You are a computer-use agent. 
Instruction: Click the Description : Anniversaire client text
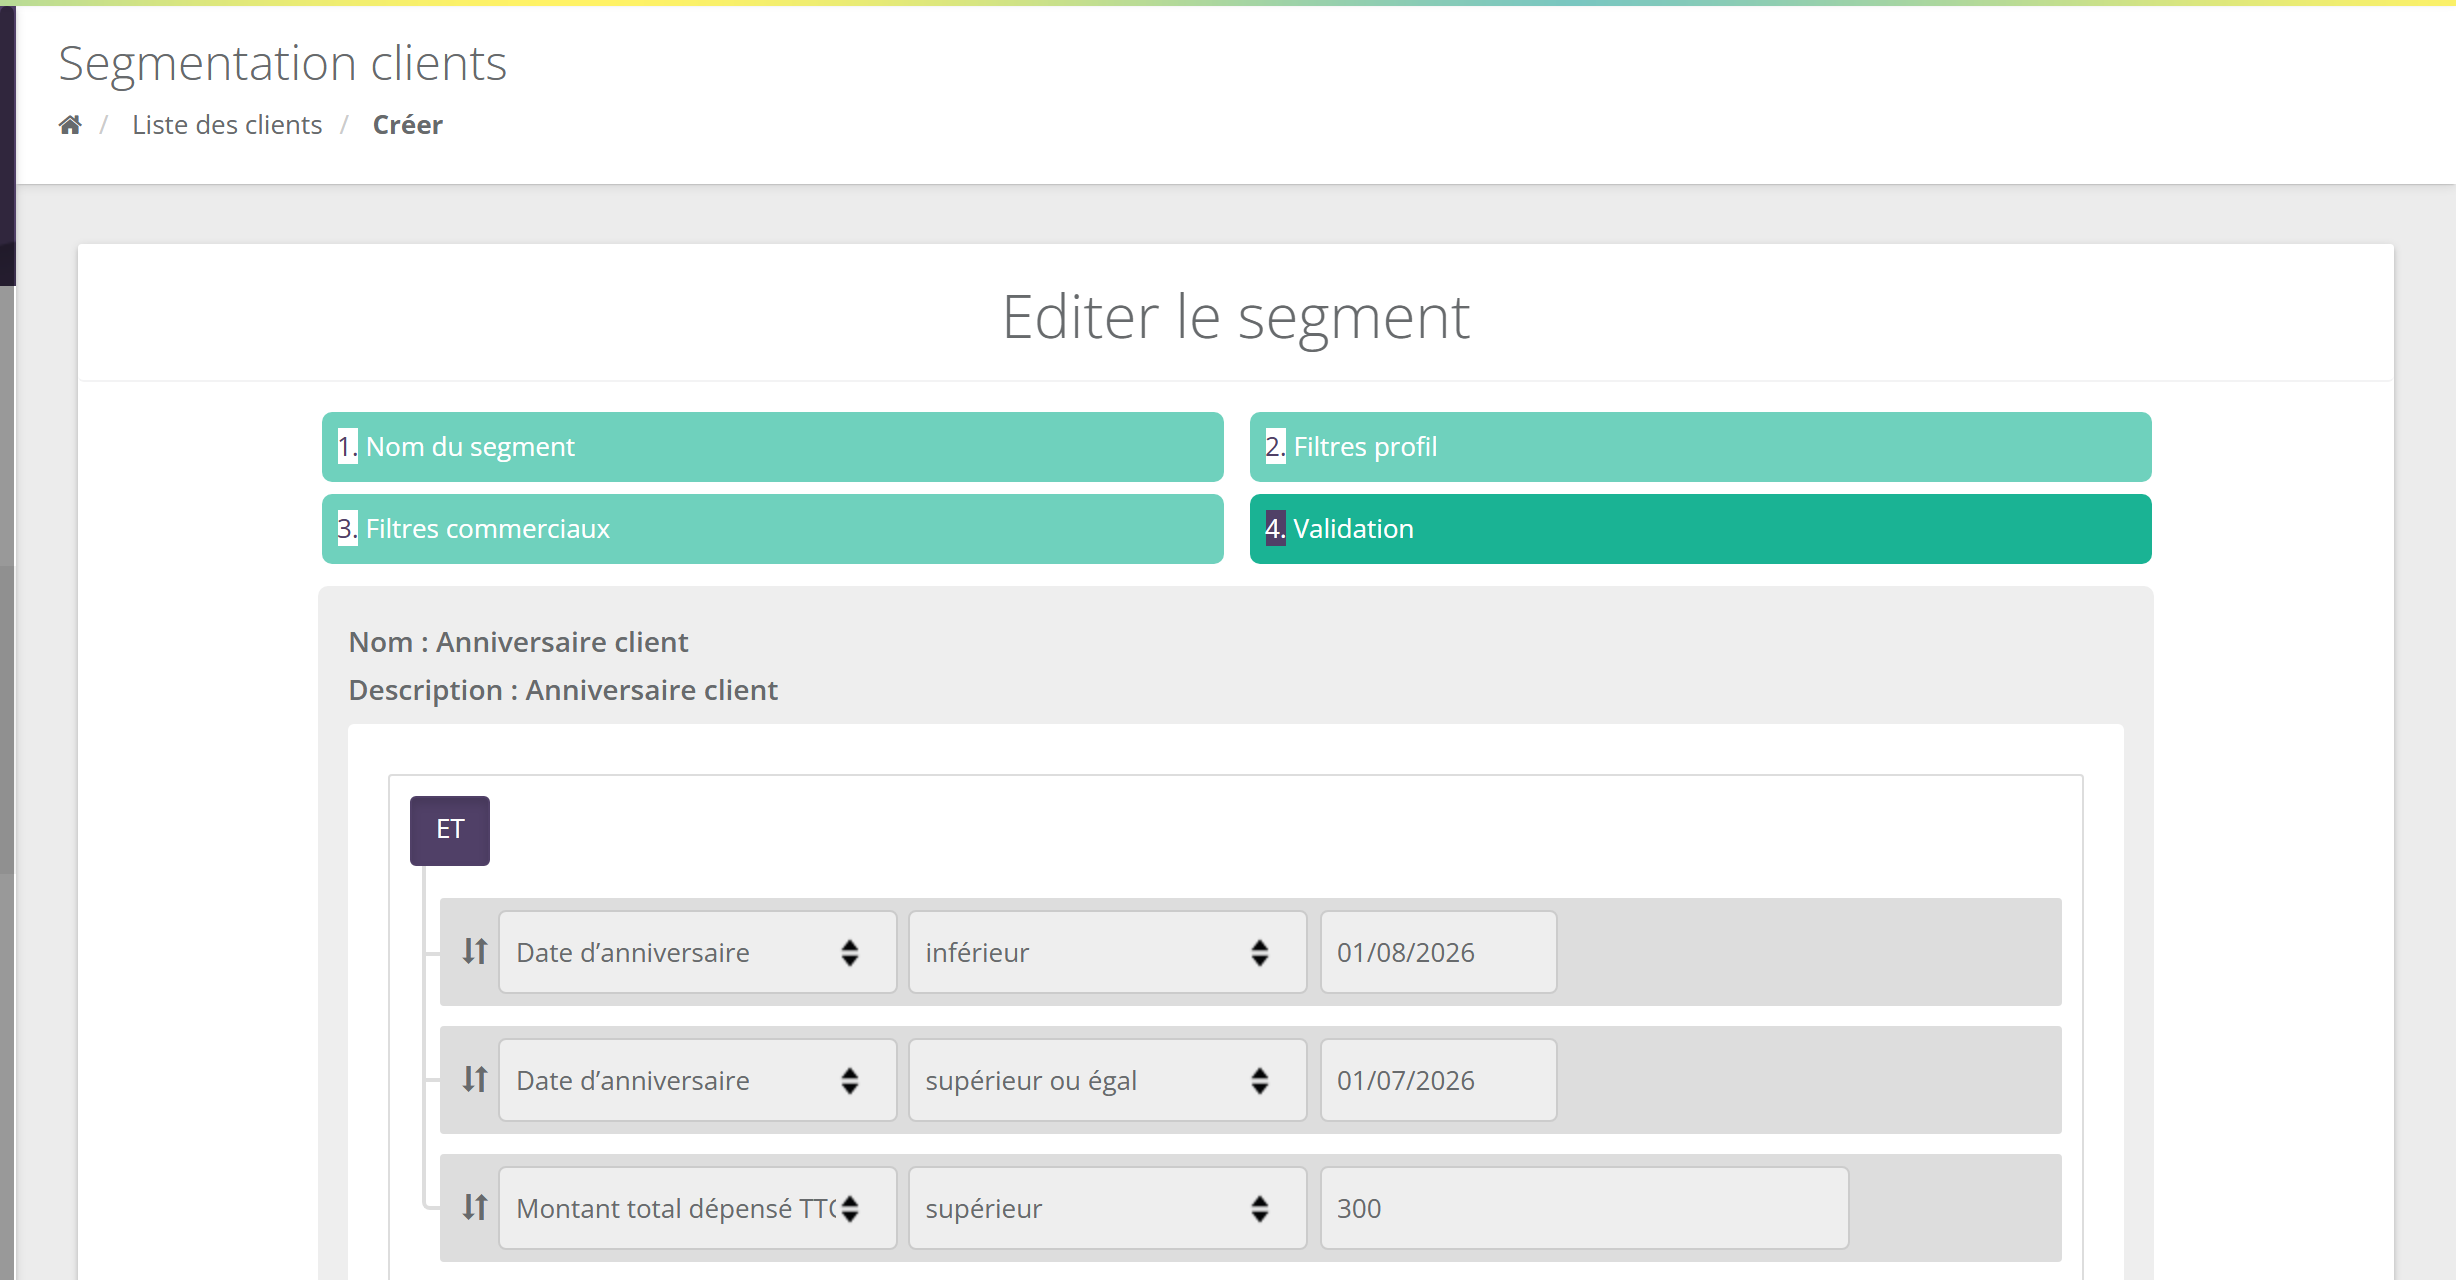tap(563, 690)
